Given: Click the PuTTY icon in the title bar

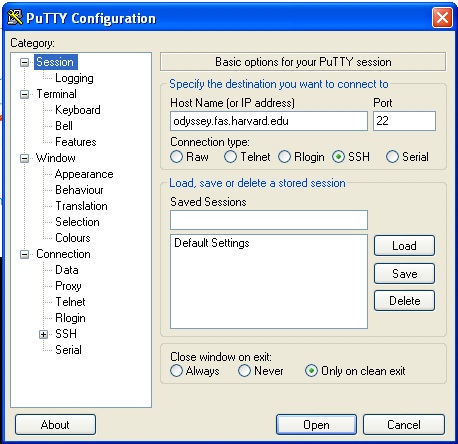Looking at the screenshot, I should coord(15,18).
